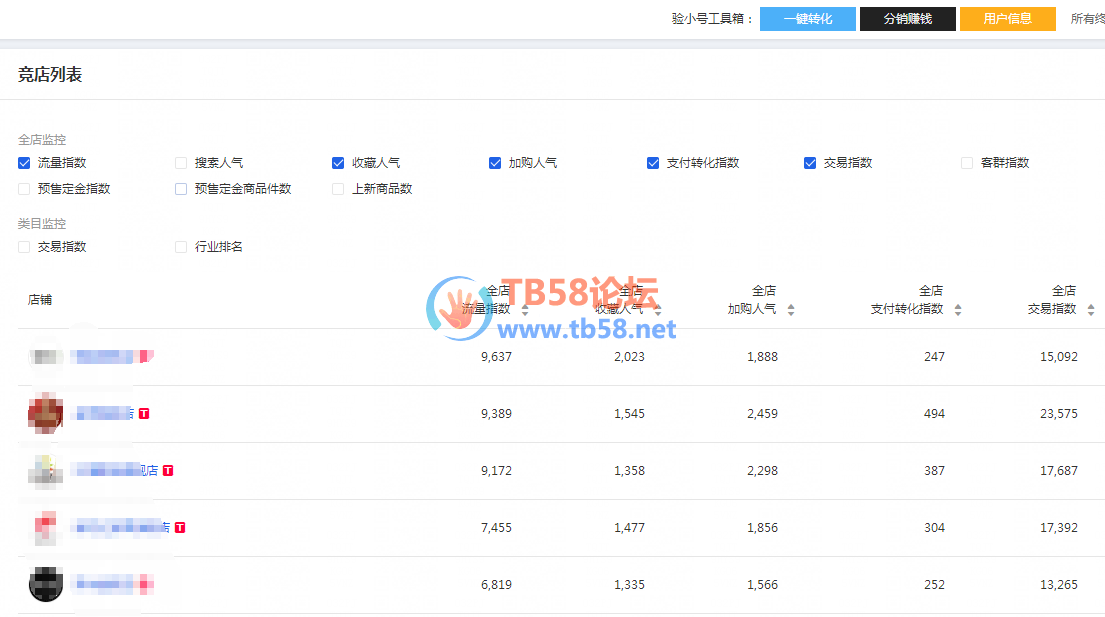Viewport: 1105px width, 617px height.
Task: Open the 用户信息 orange button
Action: pyautogui.click(x=1007, y=19)
